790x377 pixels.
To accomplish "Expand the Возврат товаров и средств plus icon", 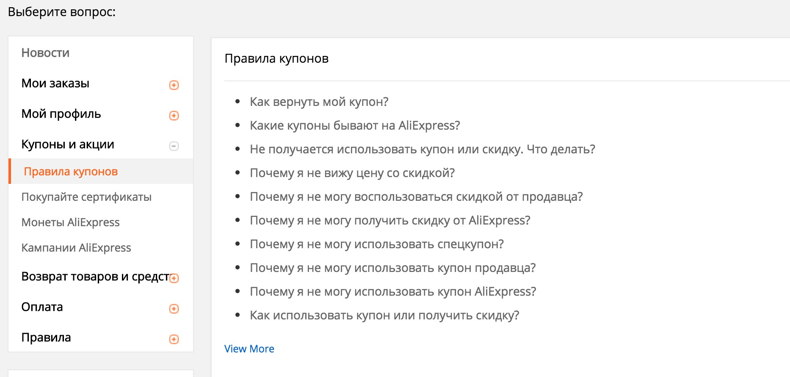I will [x=174, y=278].
